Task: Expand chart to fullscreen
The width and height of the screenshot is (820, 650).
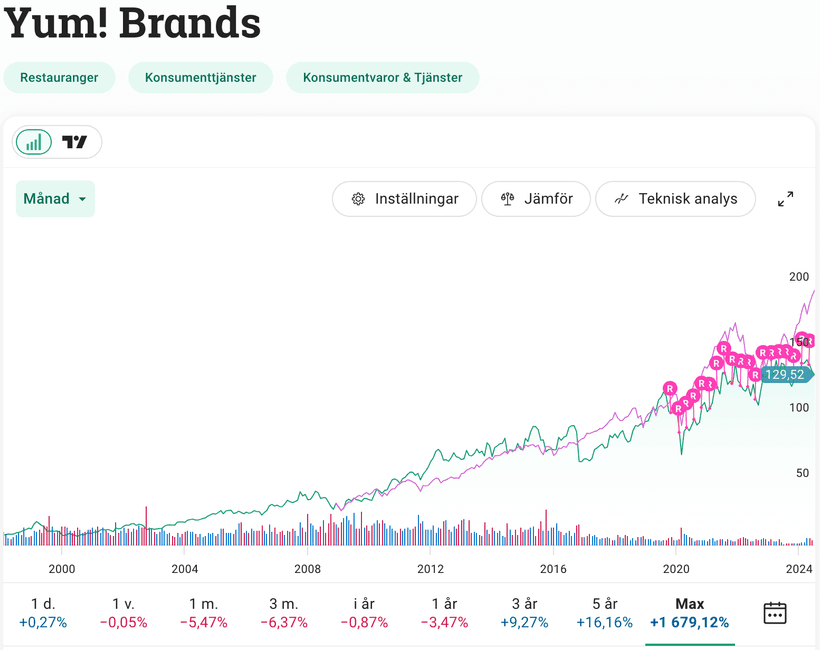Action: point(786,199)
